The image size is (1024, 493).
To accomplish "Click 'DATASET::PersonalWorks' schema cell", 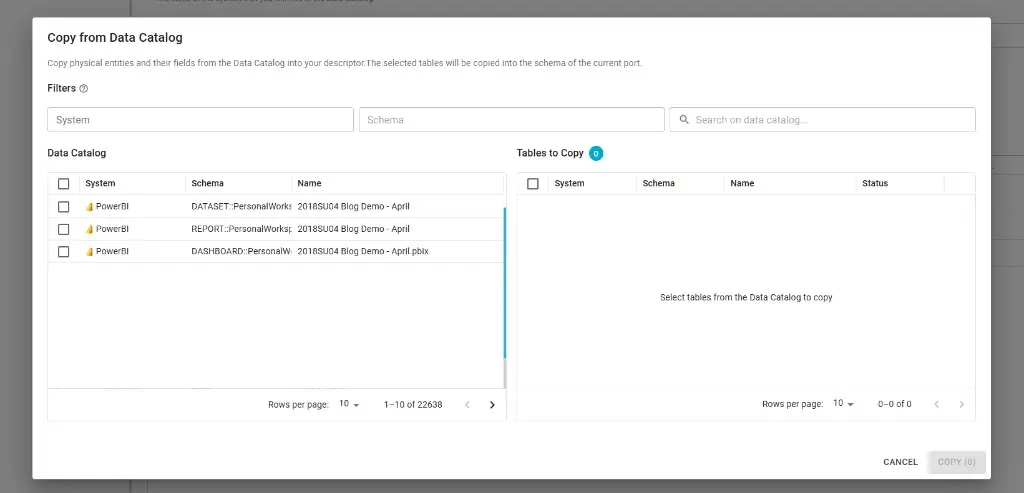I will 242,207.
